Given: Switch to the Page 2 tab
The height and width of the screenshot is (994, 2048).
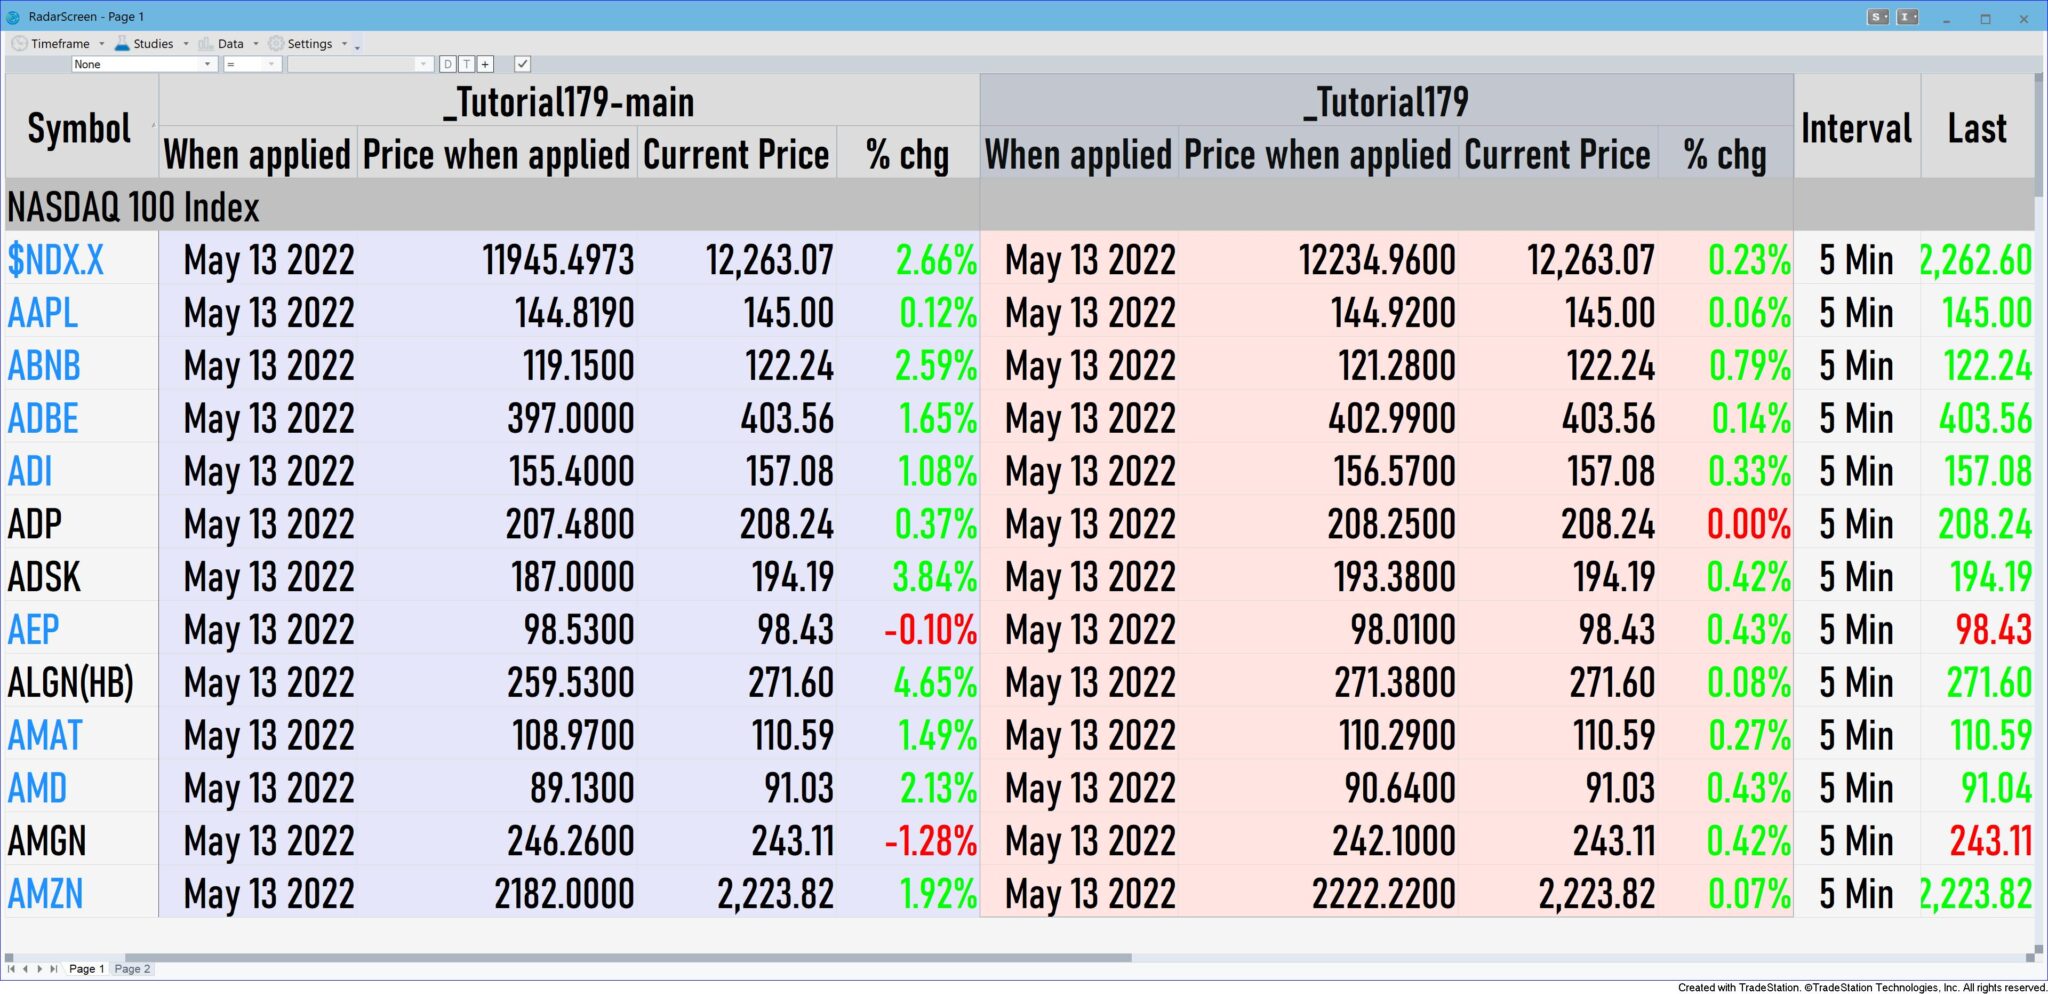Looking at the screenshot, I should [132, 969].
